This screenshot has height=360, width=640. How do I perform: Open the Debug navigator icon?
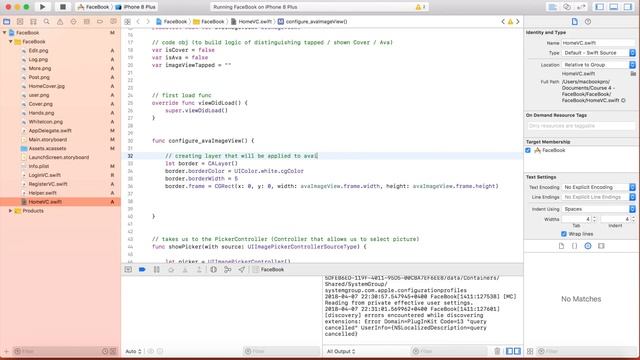click(x=87, y=22)
